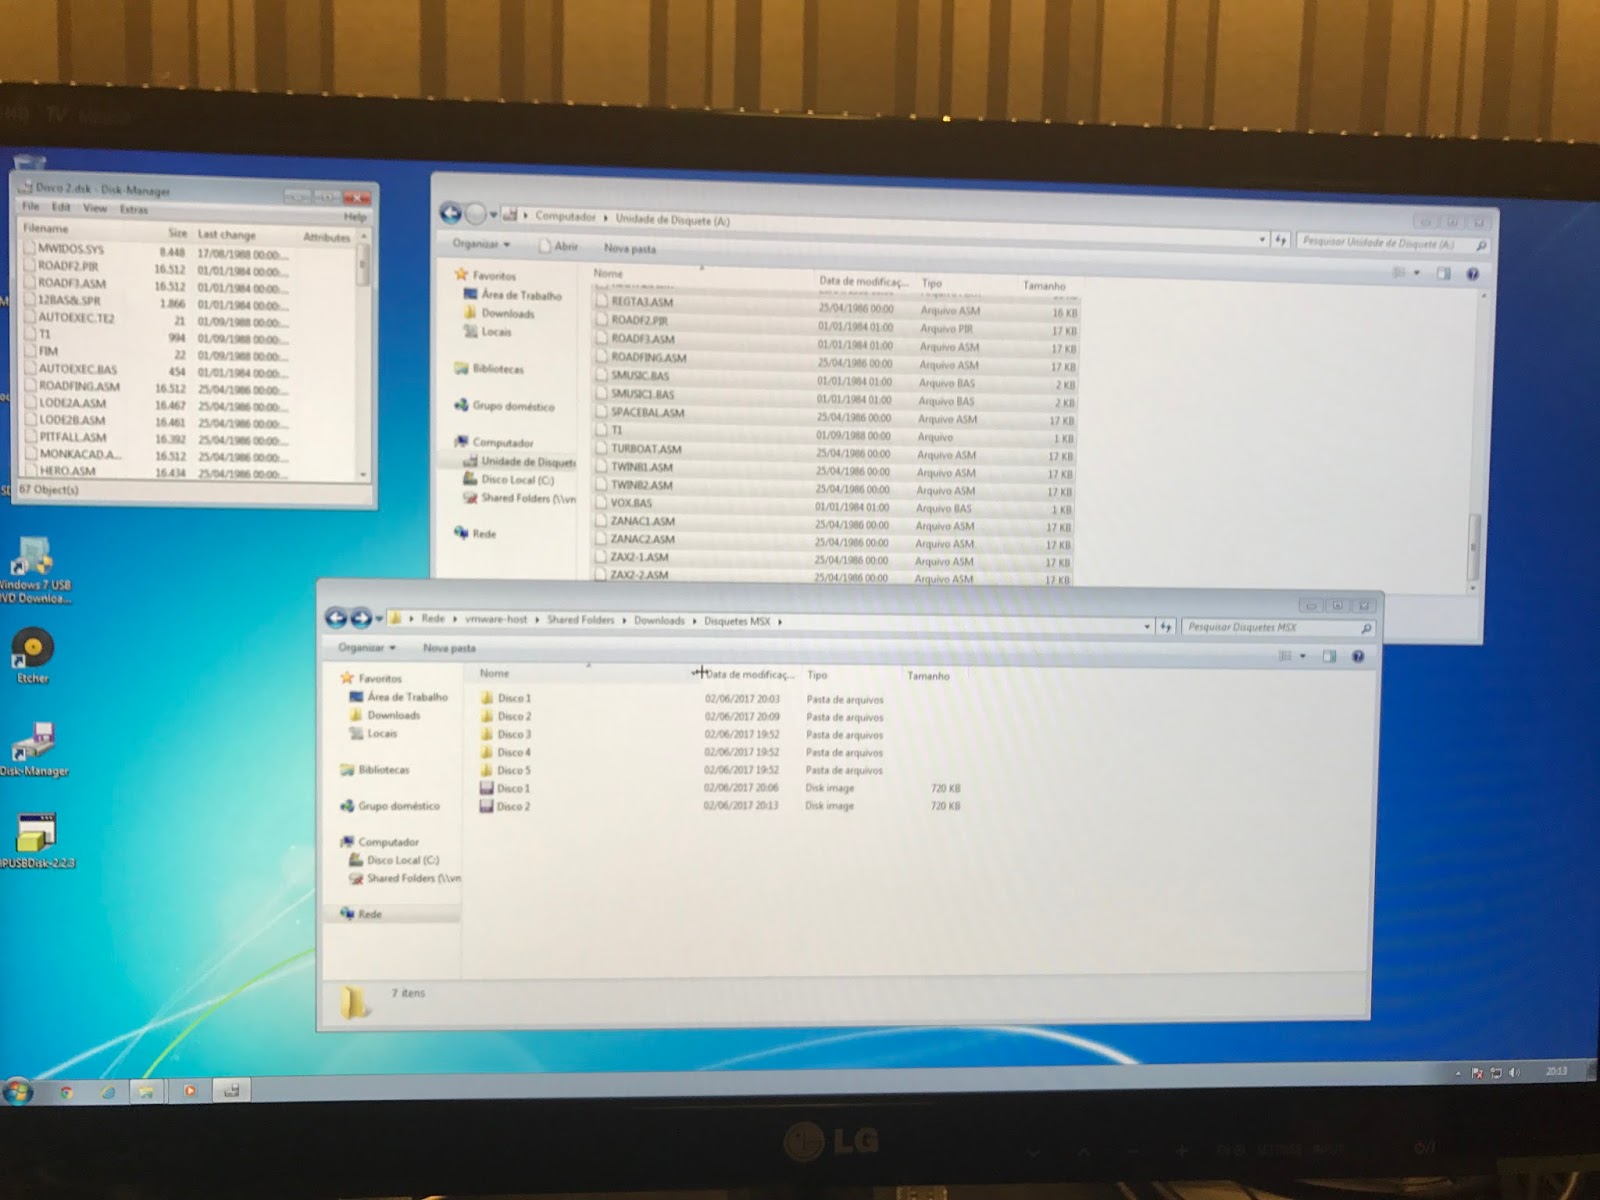Click Nova pasta in Disquetes MSX window
Viewport: 1600px width, 1200px height.
click(x=449, y=648)
